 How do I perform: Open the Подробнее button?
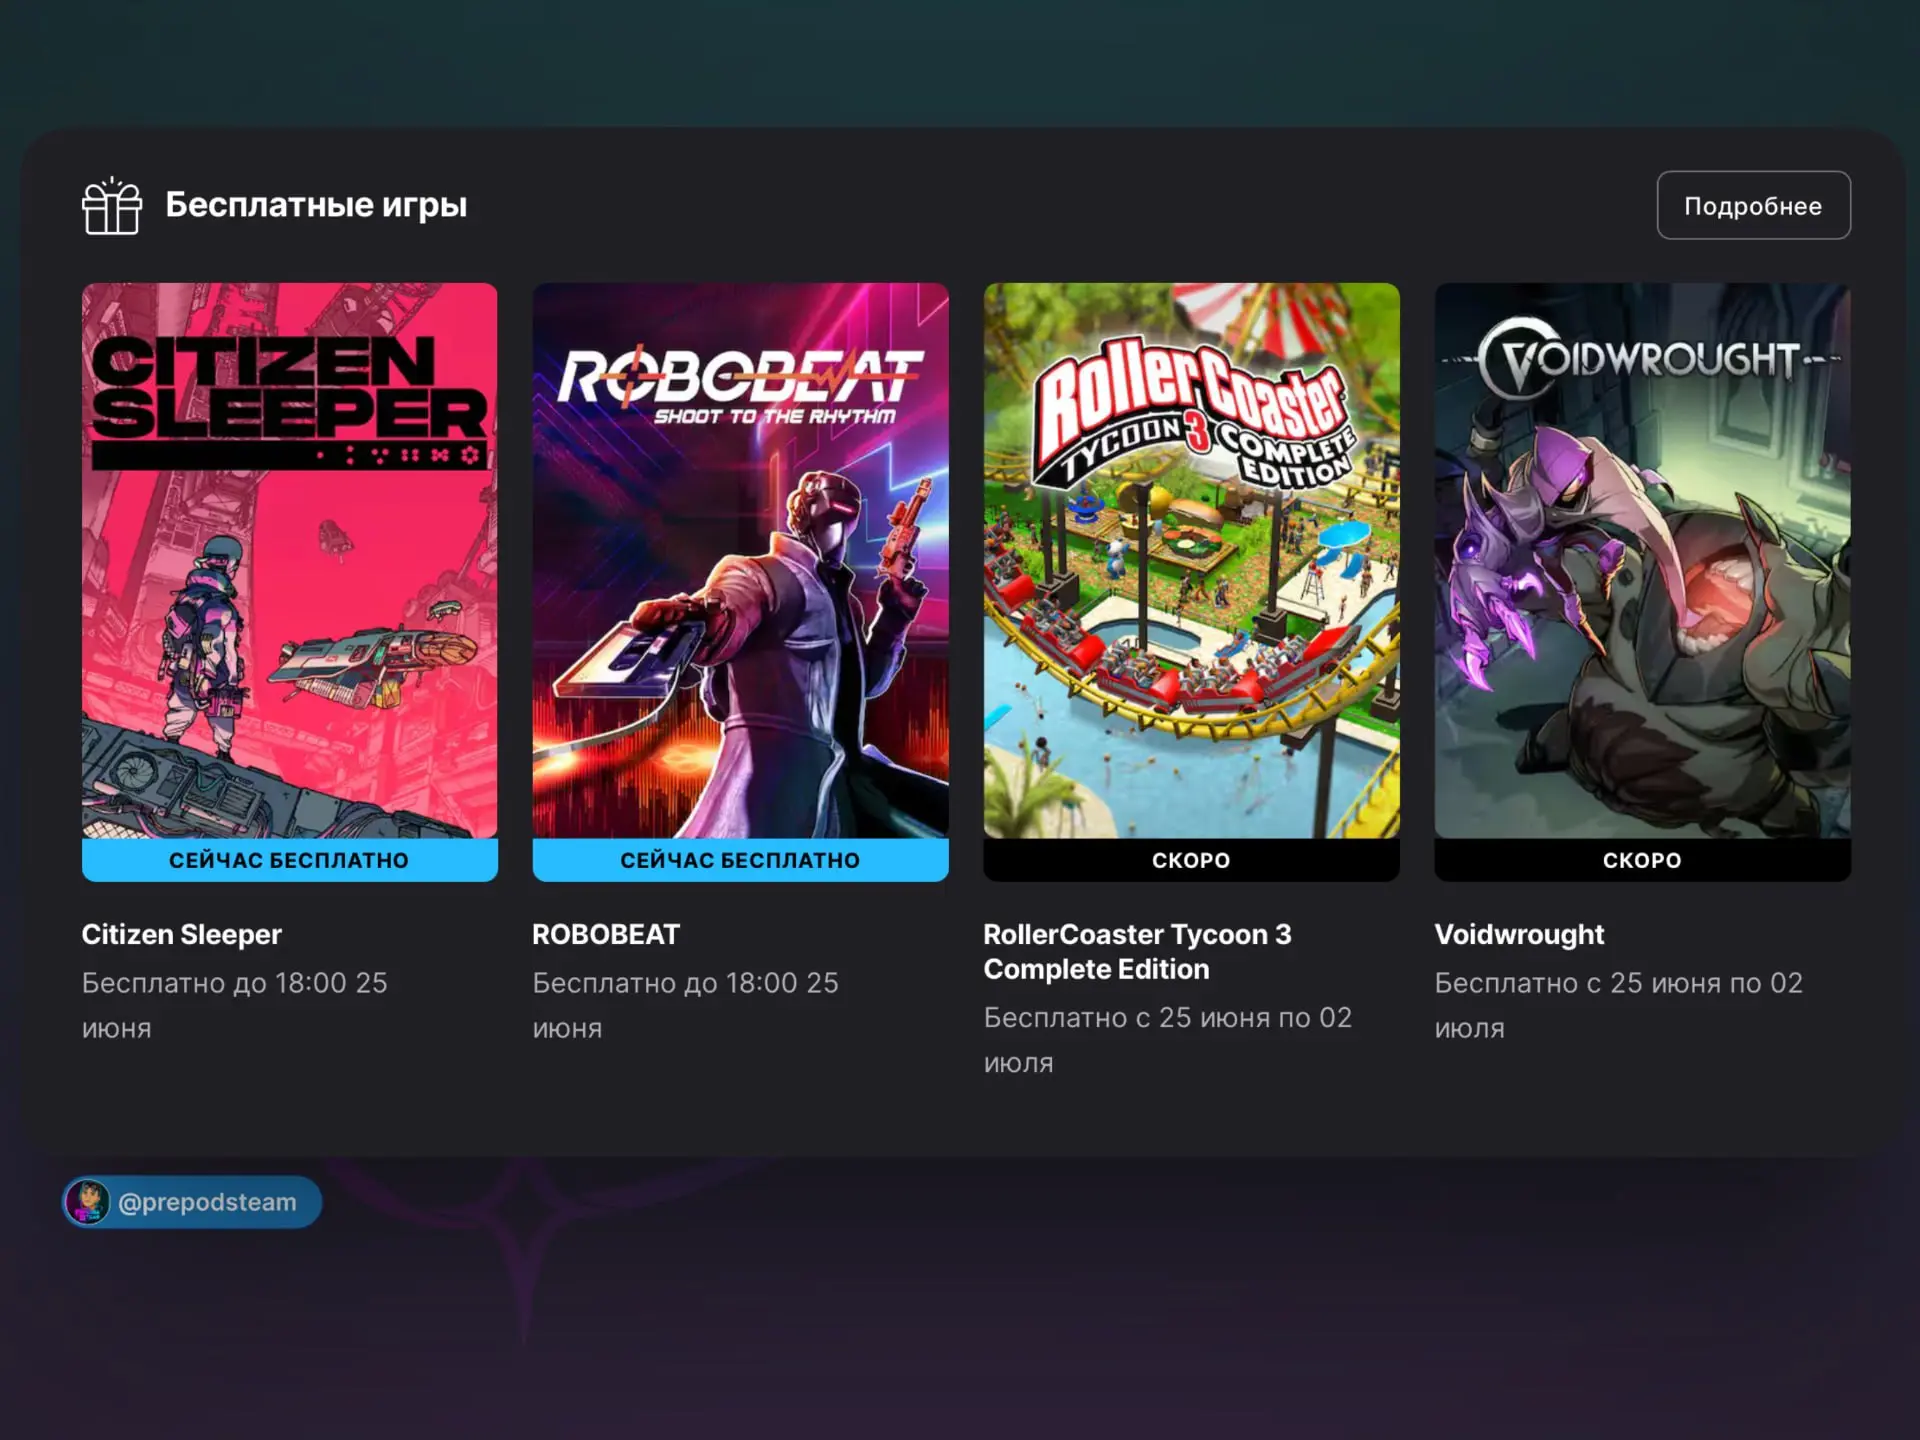point(1753,205)
